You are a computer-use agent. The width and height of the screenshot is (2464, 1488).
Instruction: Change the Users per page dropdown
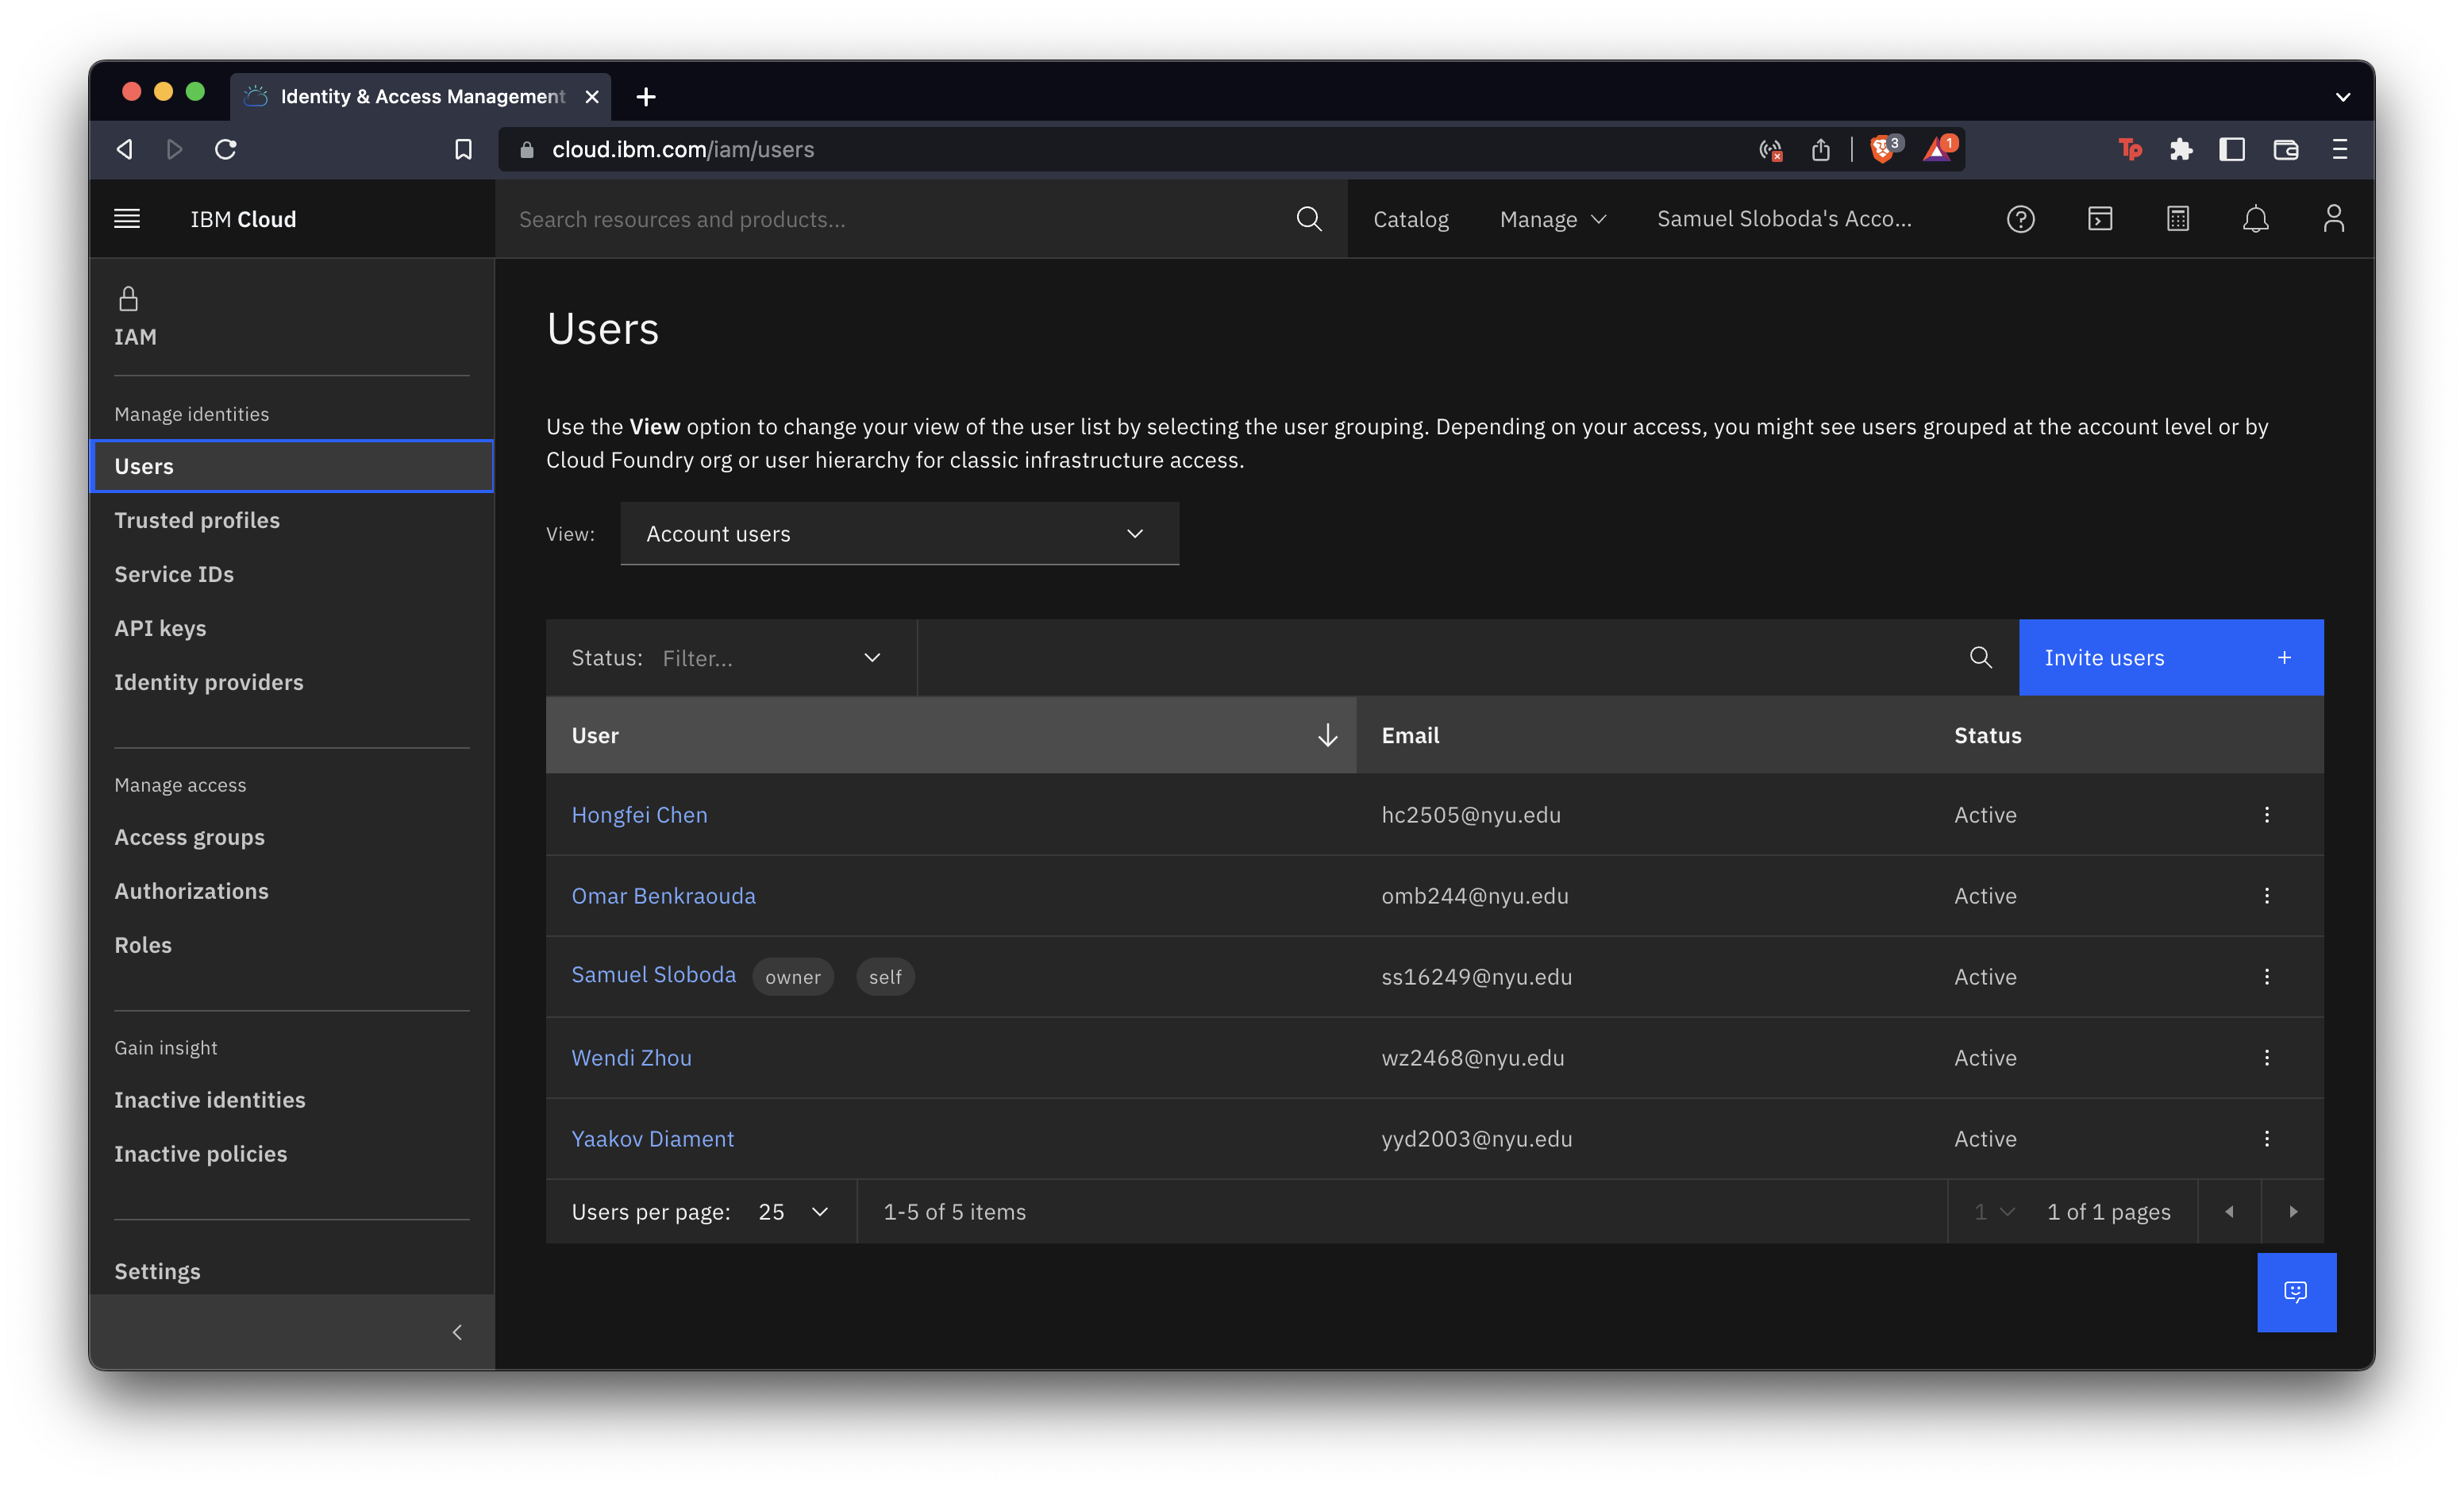793,1211
